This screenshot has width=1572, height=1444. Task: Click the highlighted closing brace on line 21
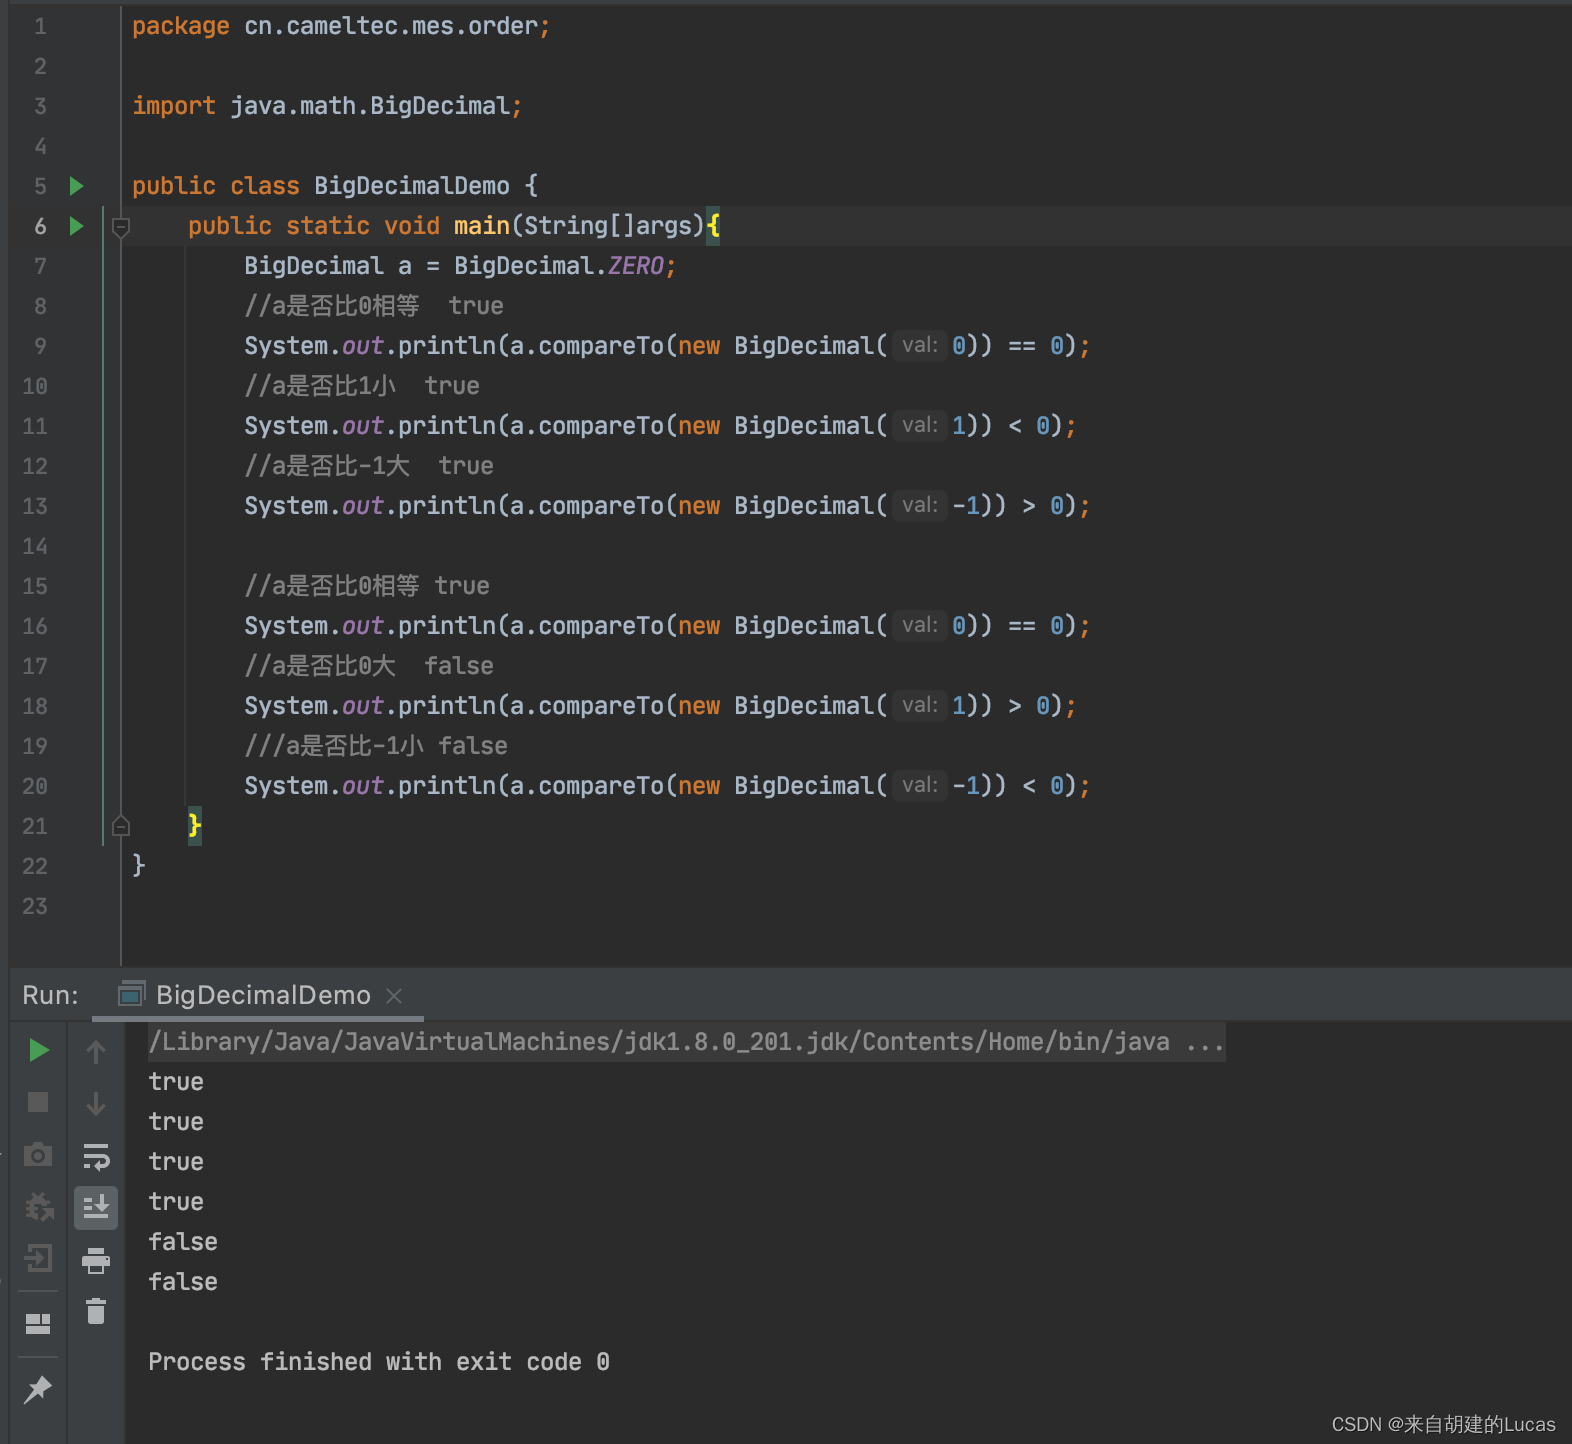pos(195,826)
